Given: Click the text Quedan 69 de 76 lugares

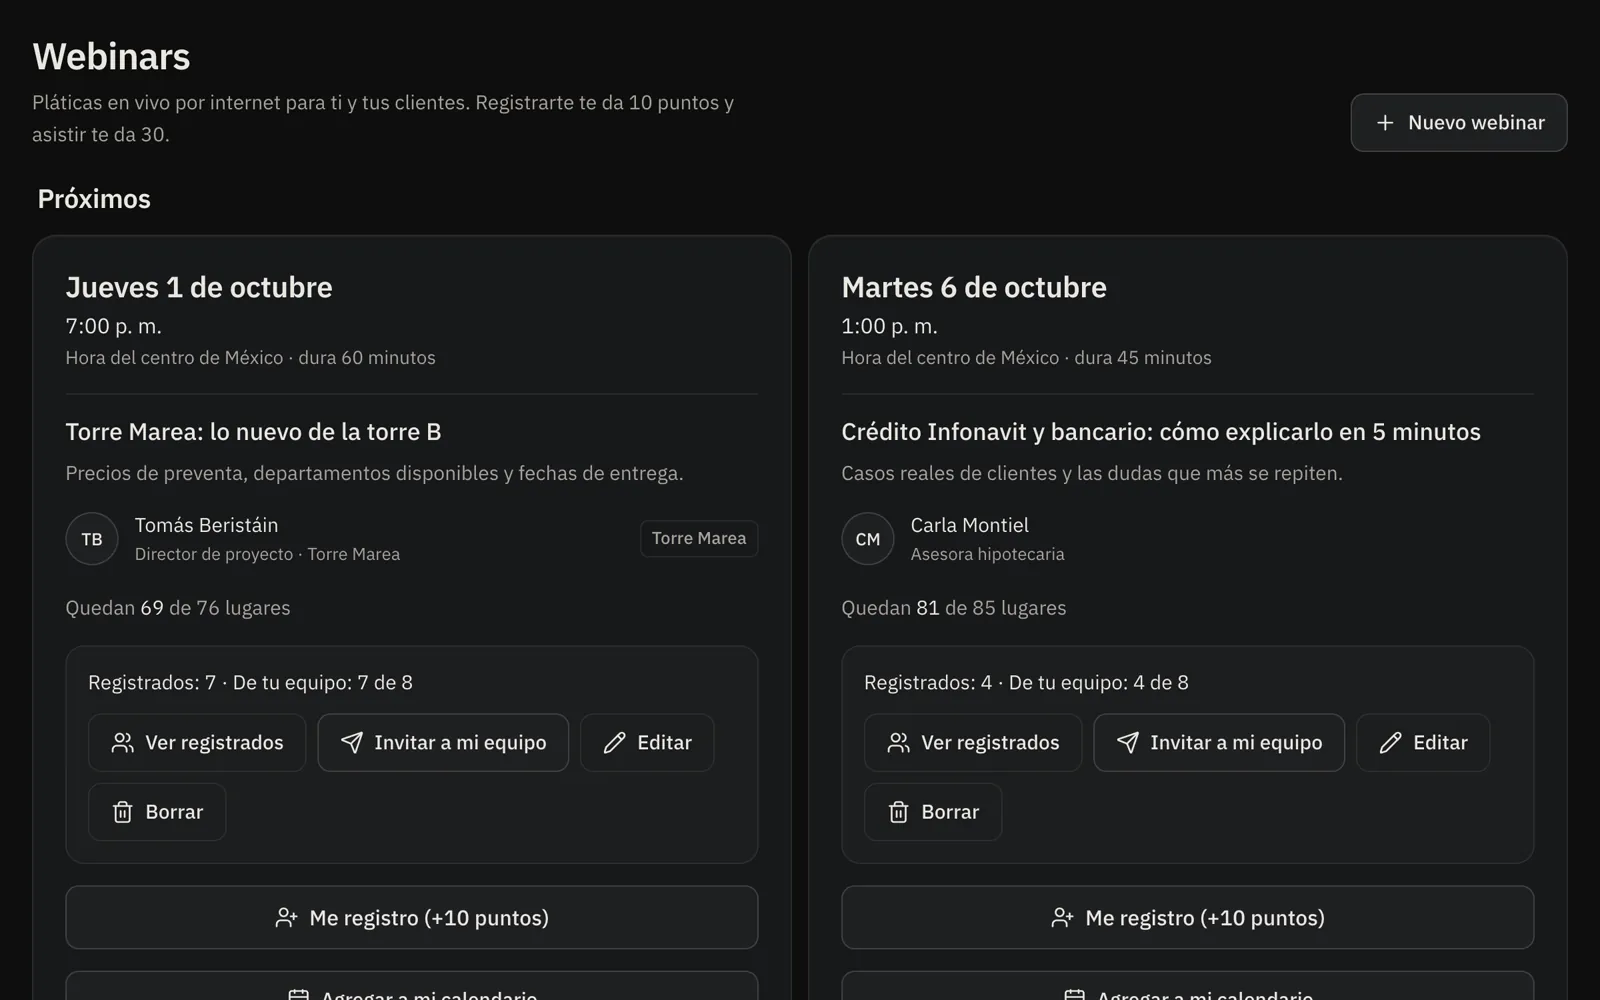Looking at the screenshot, I should click(x=178, y=608).
